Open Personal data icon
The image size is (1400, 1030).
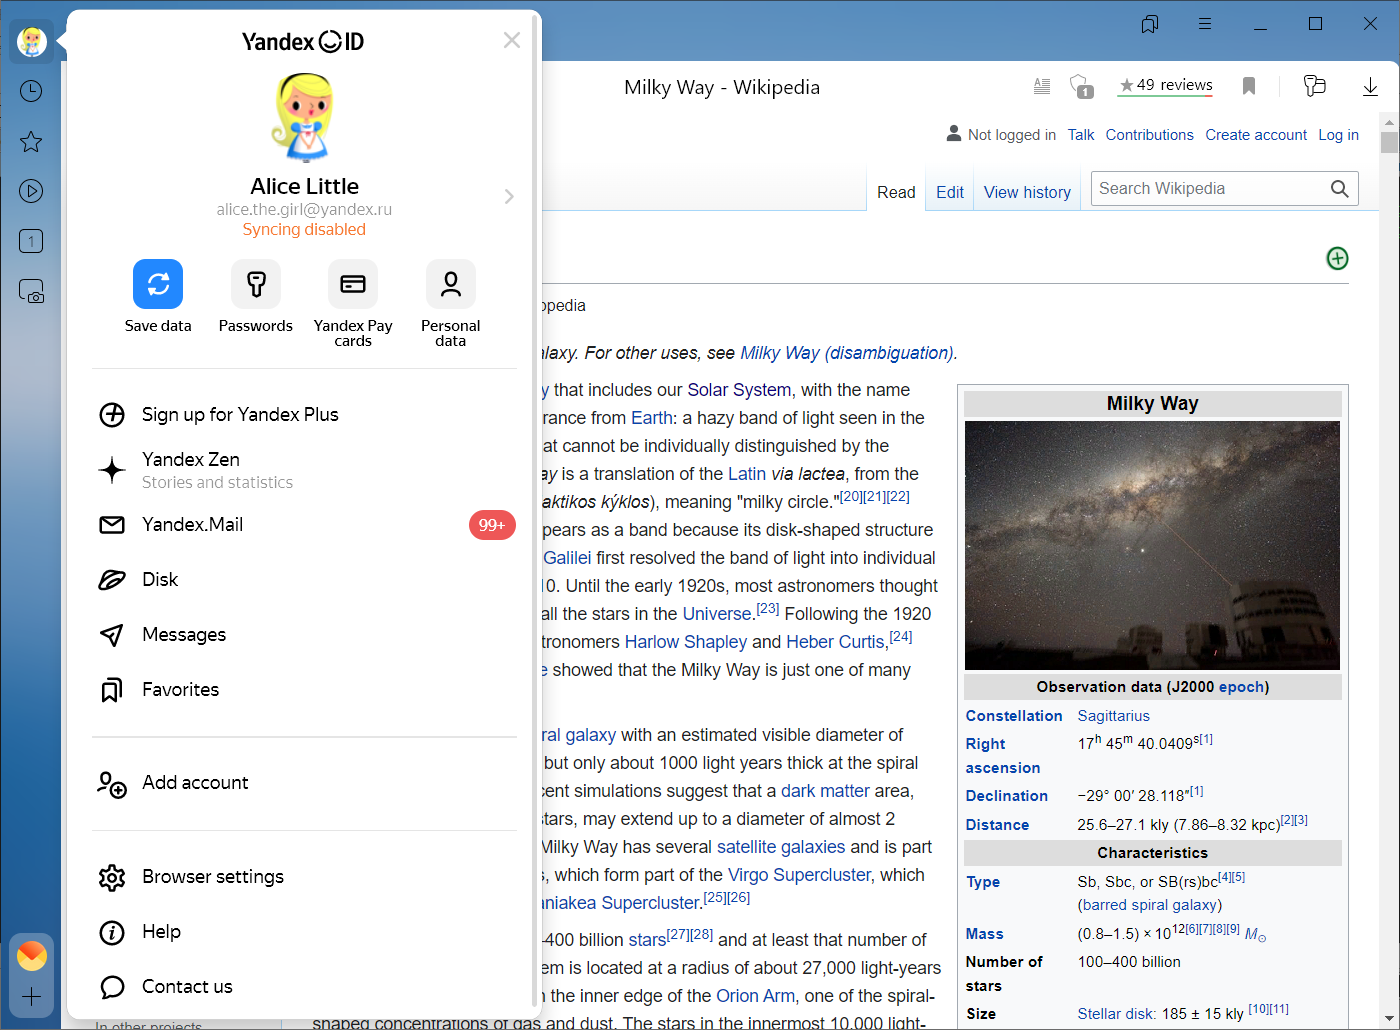451,284
